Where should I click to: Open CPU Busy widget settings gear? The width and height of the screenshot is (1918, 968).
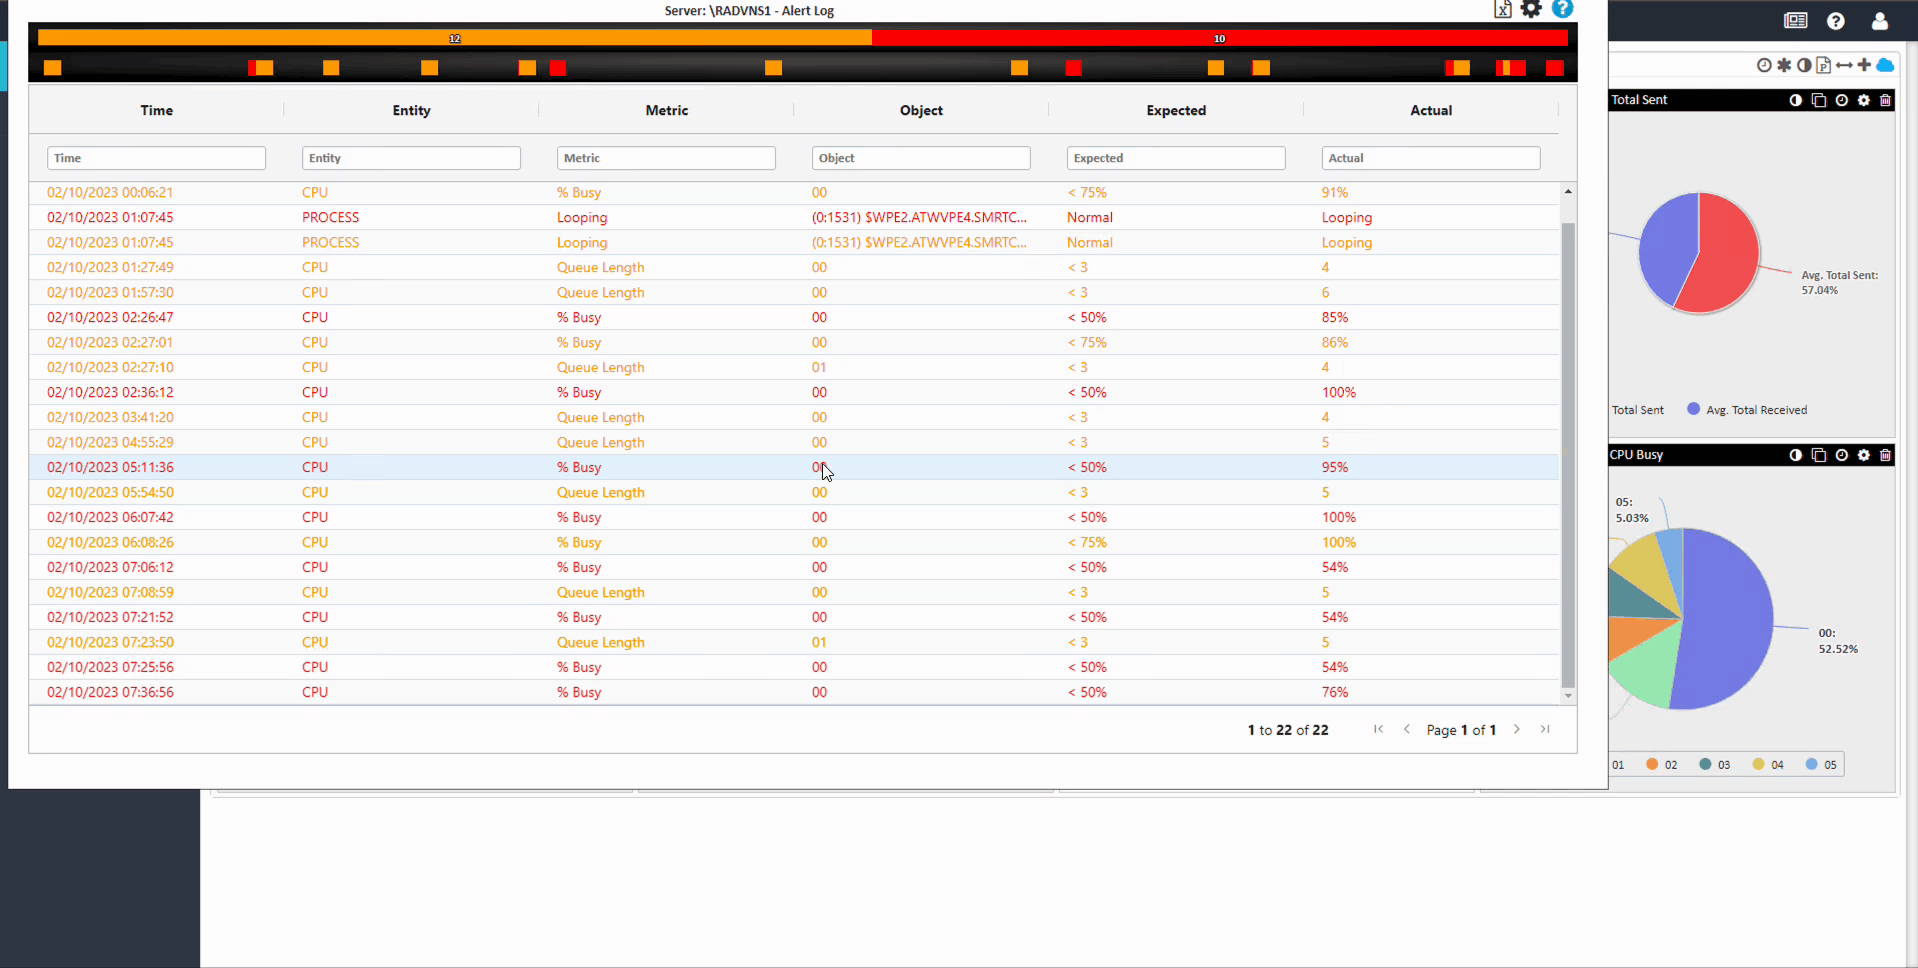(1863, 455)
